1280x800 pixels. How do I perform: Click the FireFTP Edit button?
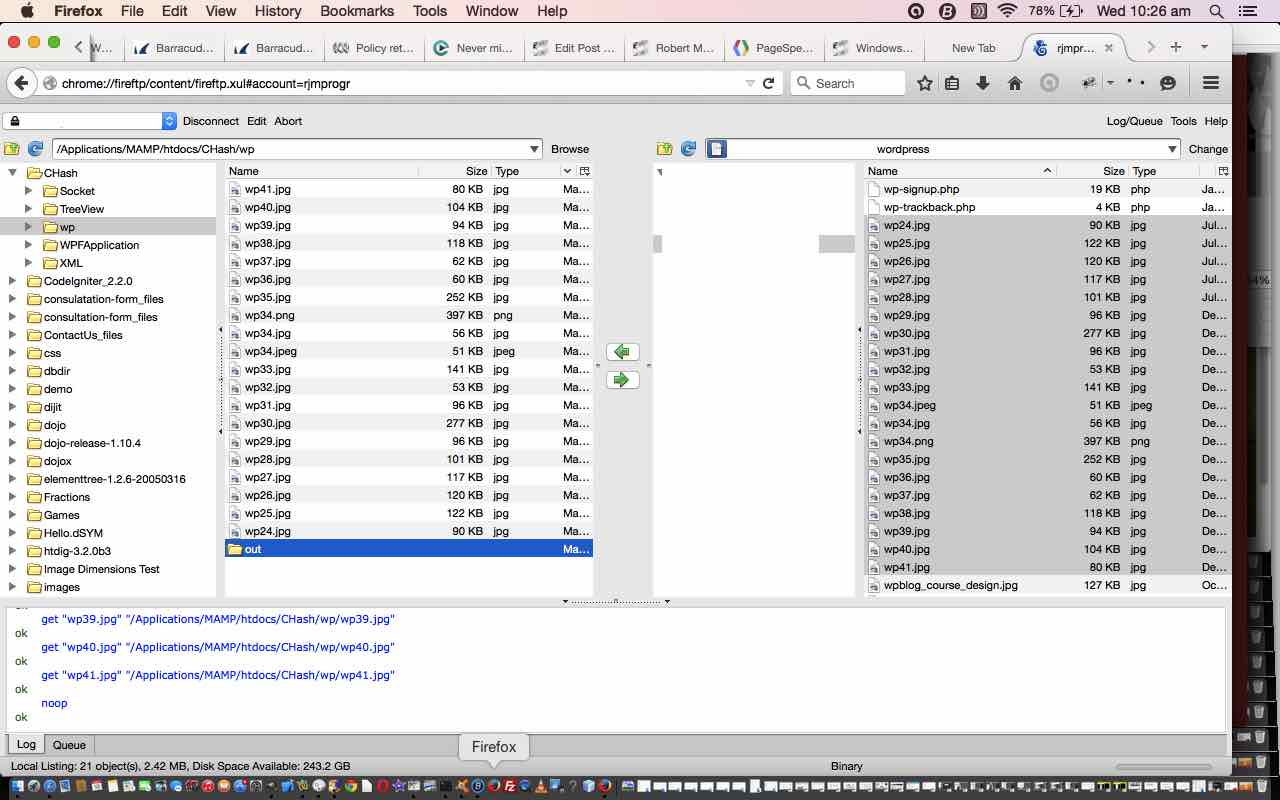click(x=257, y=121)
